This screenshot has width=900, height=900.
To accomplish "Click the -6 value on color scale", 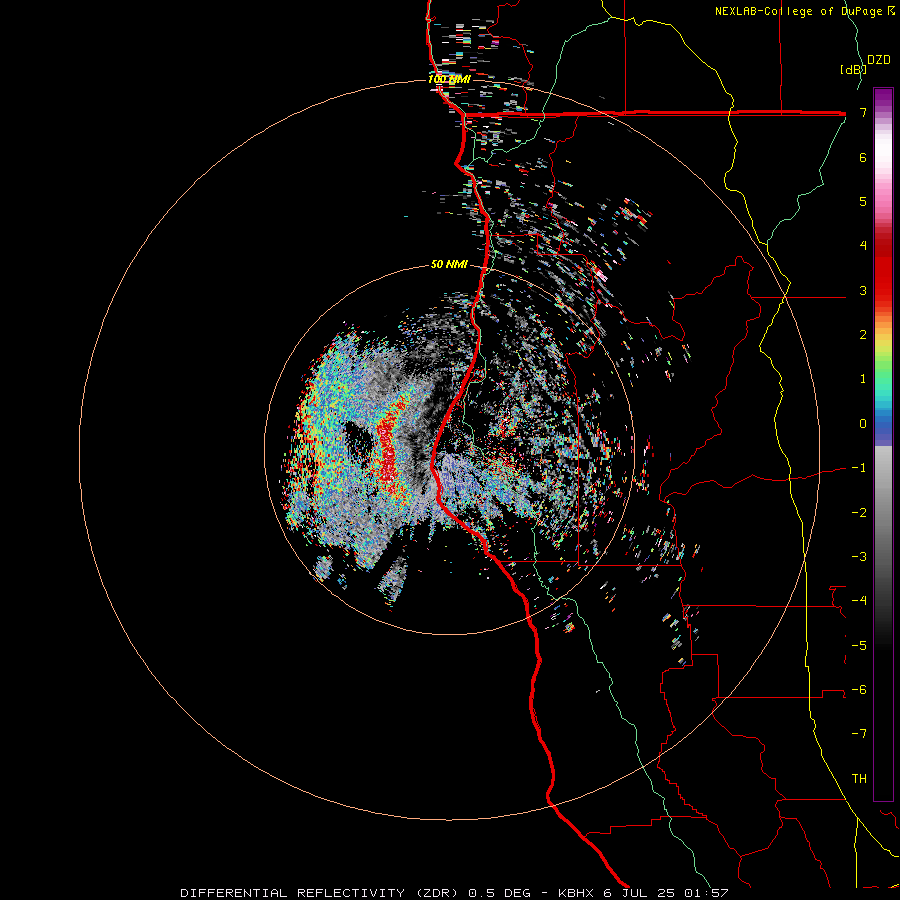I will coord(859,689).
